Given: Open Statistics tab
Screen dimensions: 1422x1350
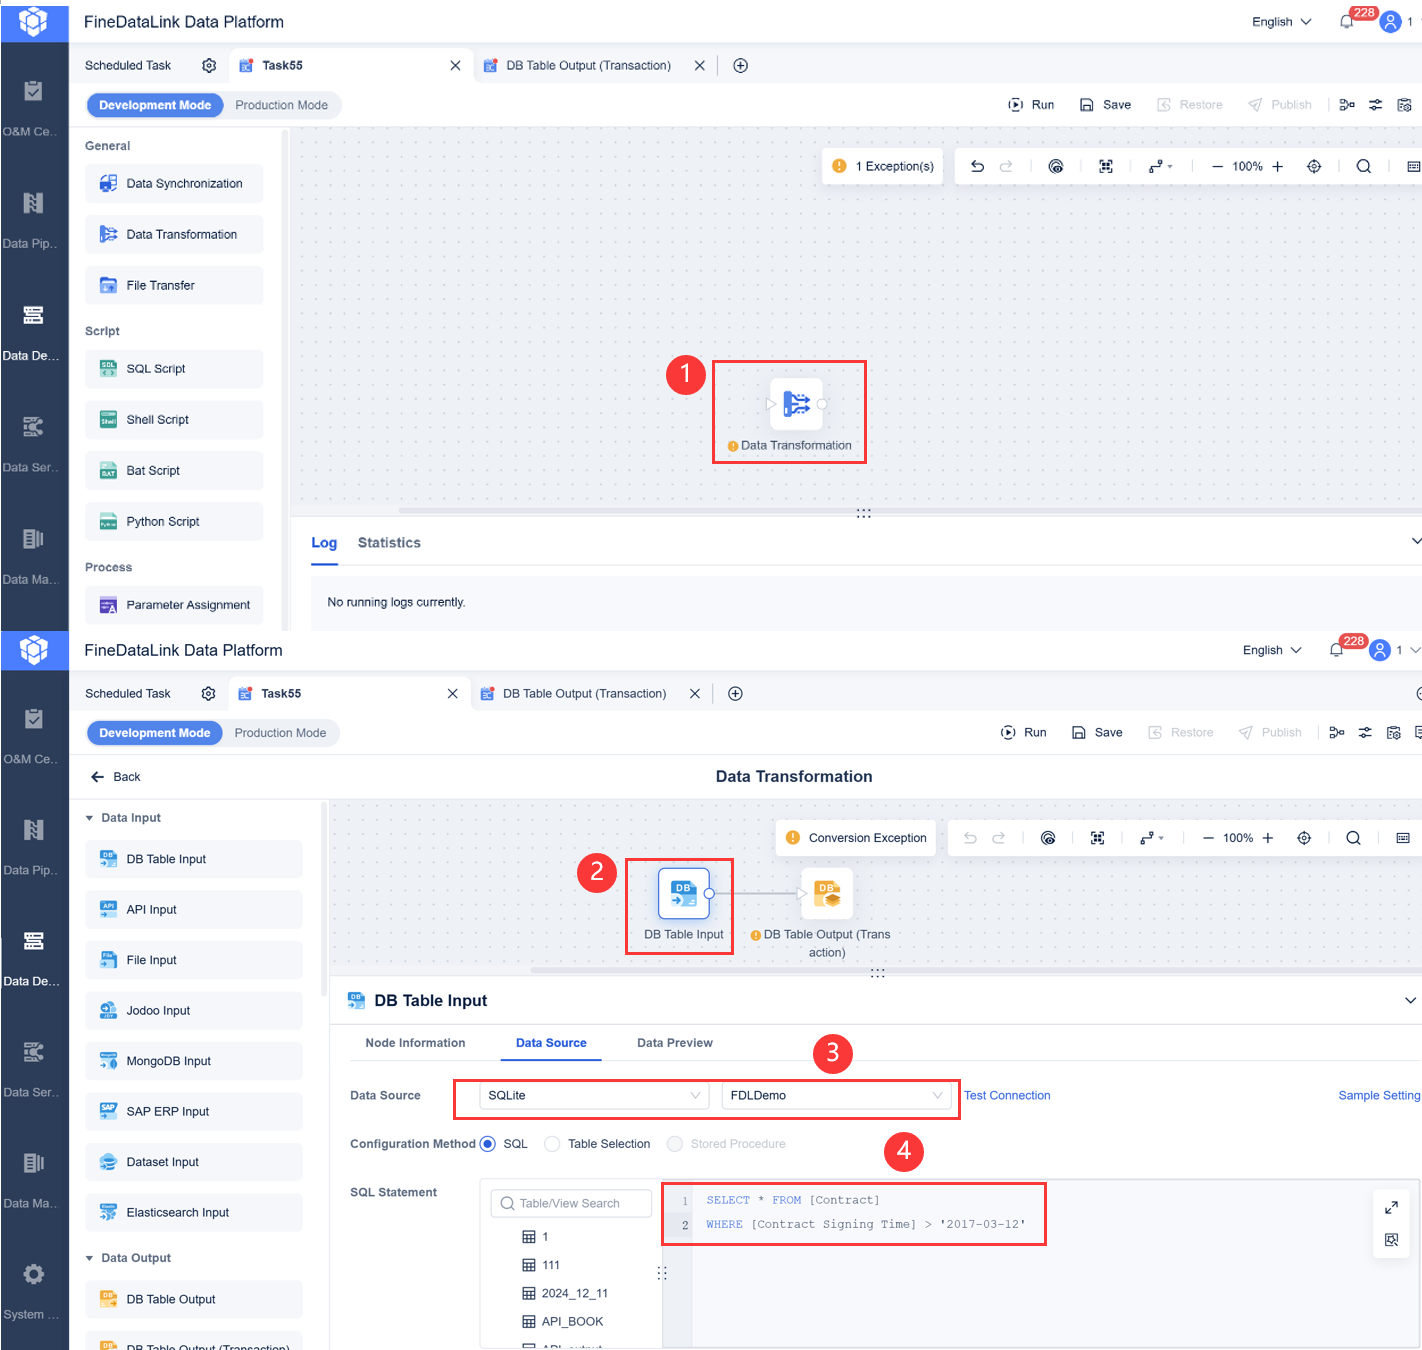Looking at the screenshot, I should [389, 543].
